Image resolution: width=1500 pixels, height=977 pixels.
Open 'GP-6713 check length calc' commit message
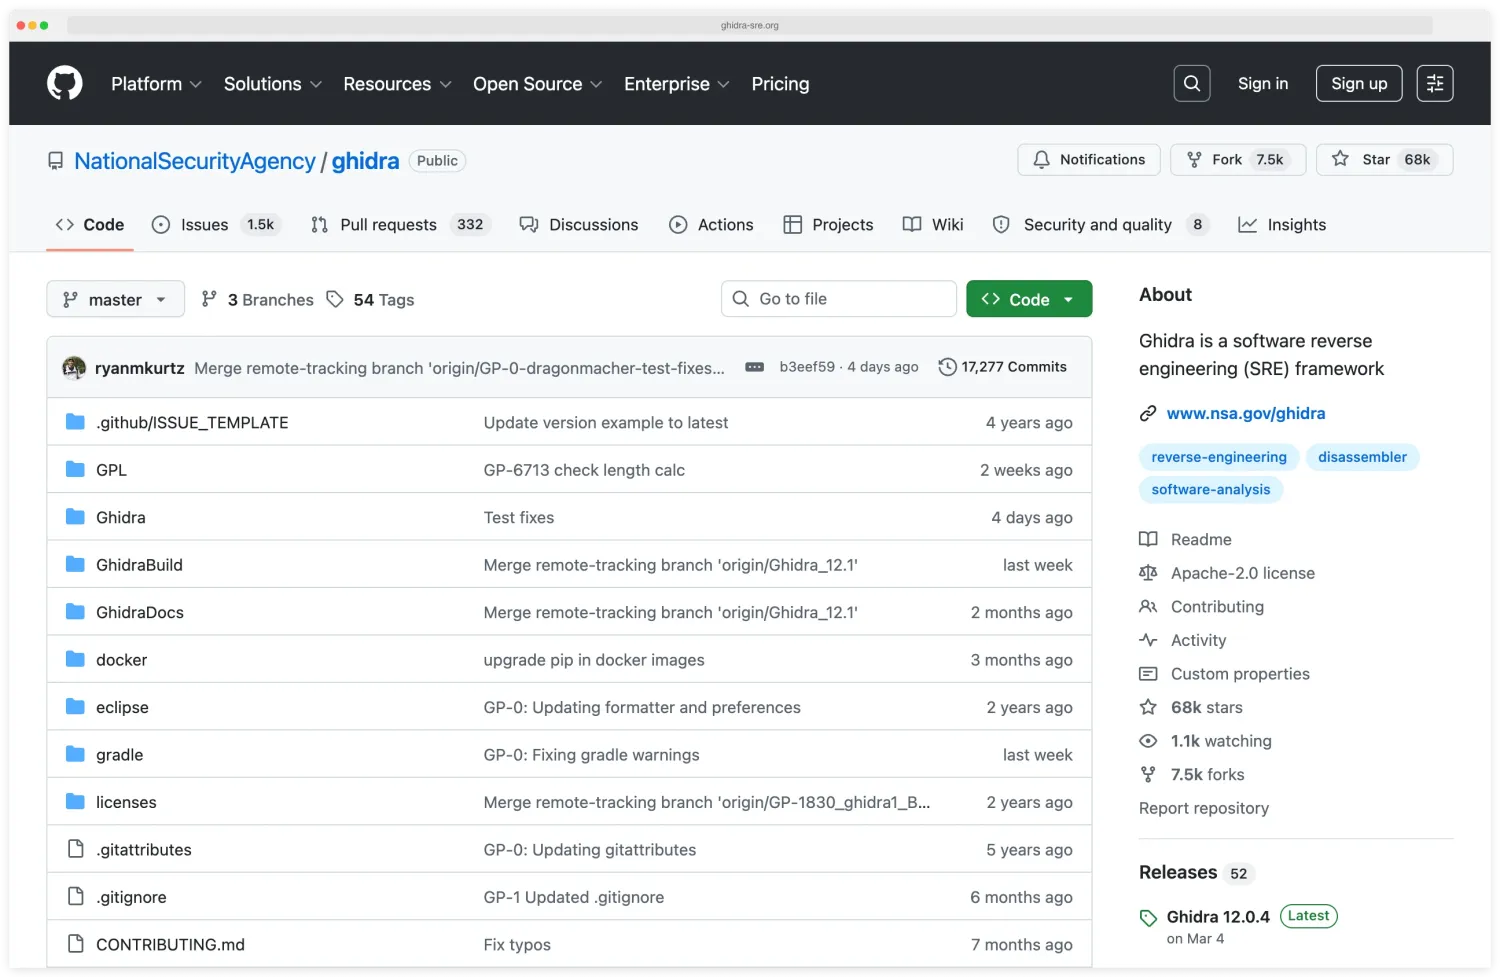[584, 470]
